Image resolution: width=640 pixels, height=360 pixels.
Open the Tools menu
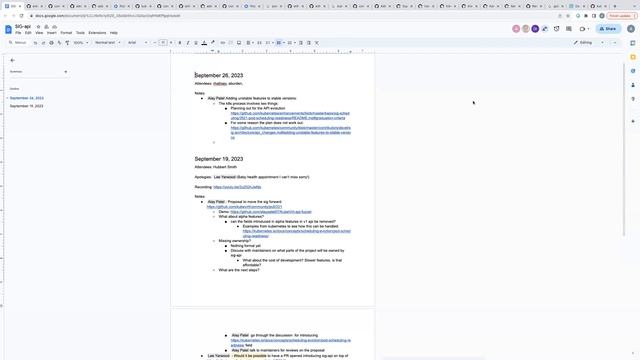coord(80,33)
